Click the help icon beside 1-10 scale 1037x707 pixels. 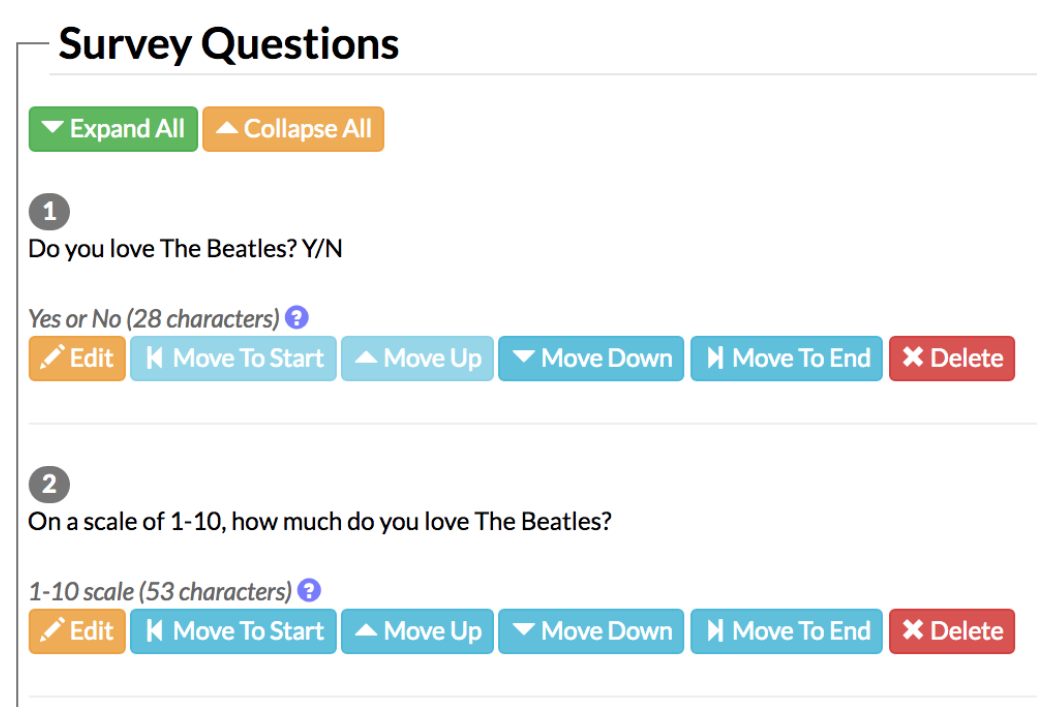pyautogui.click(x=309, y=591)
